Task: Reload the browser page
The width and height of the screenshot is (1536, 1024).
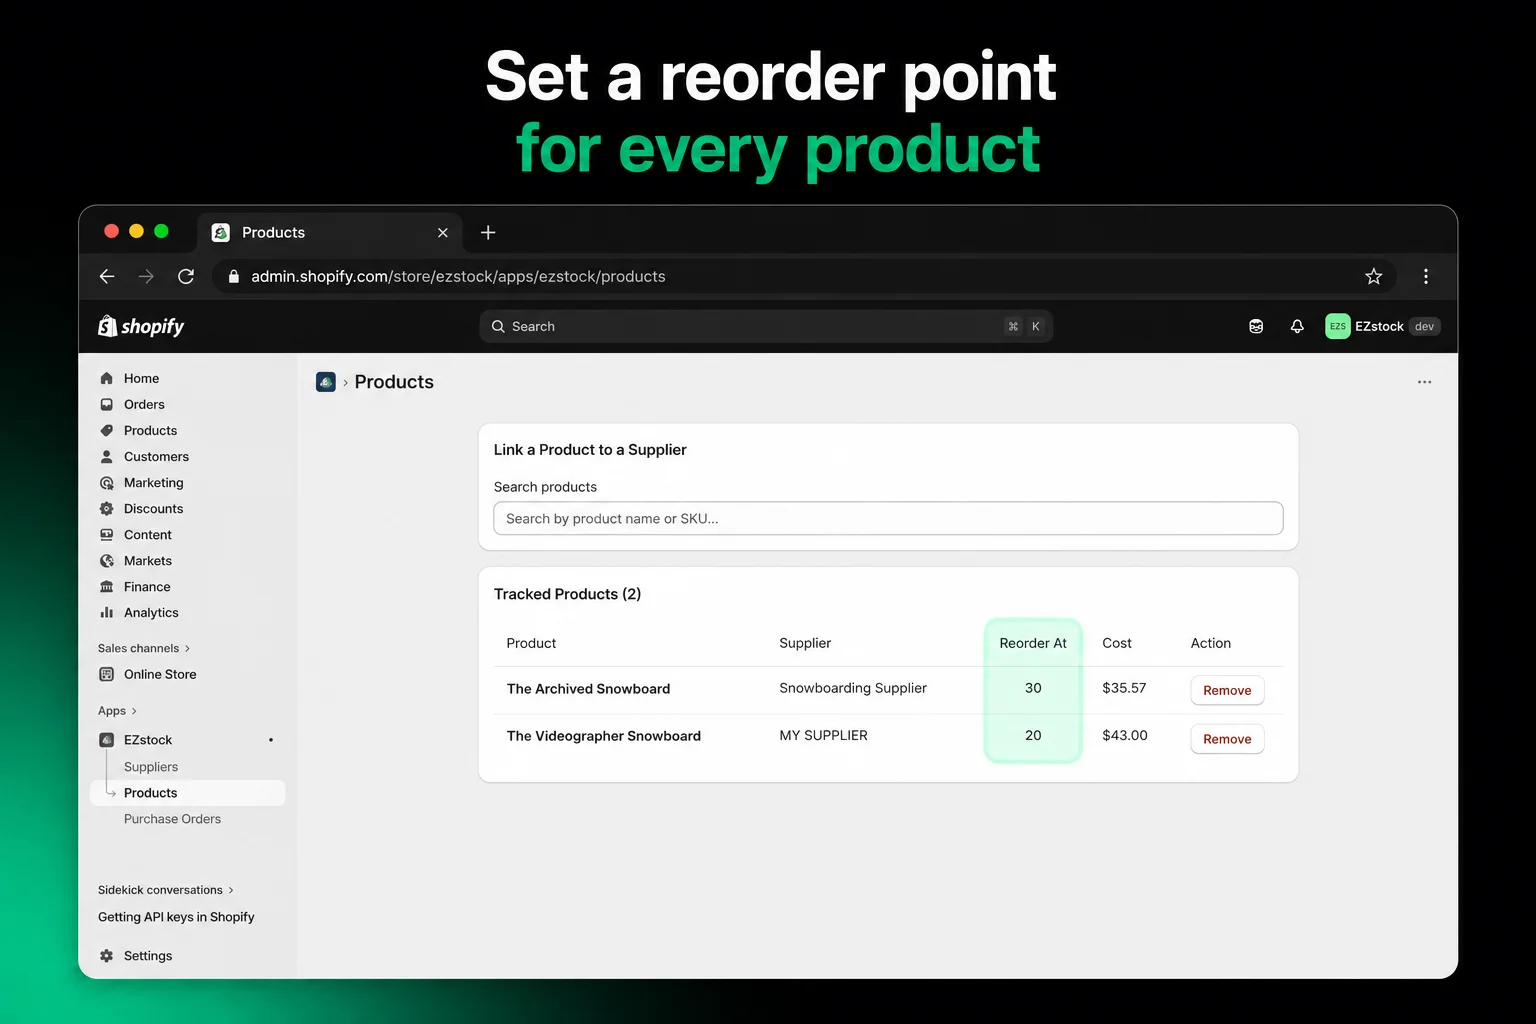Action: click(186, 276)
